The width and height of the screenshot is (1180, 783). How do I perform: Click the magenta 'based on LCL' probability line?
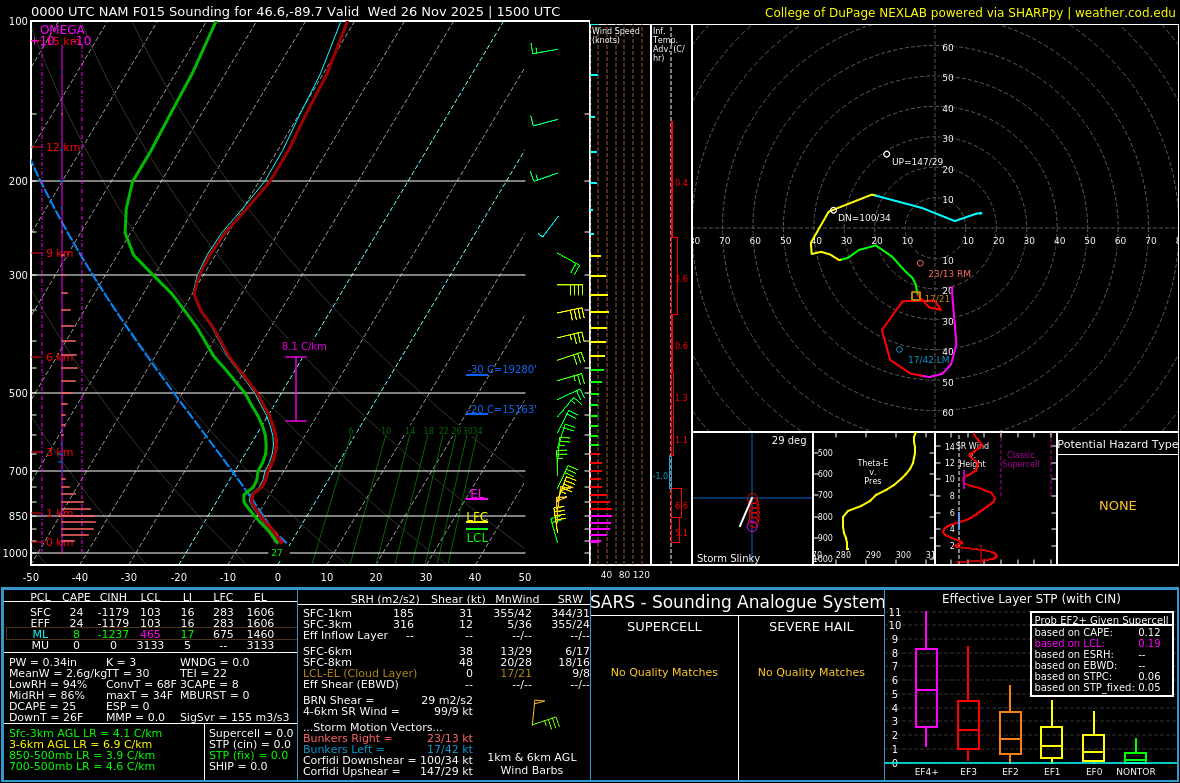(1097, 644)
